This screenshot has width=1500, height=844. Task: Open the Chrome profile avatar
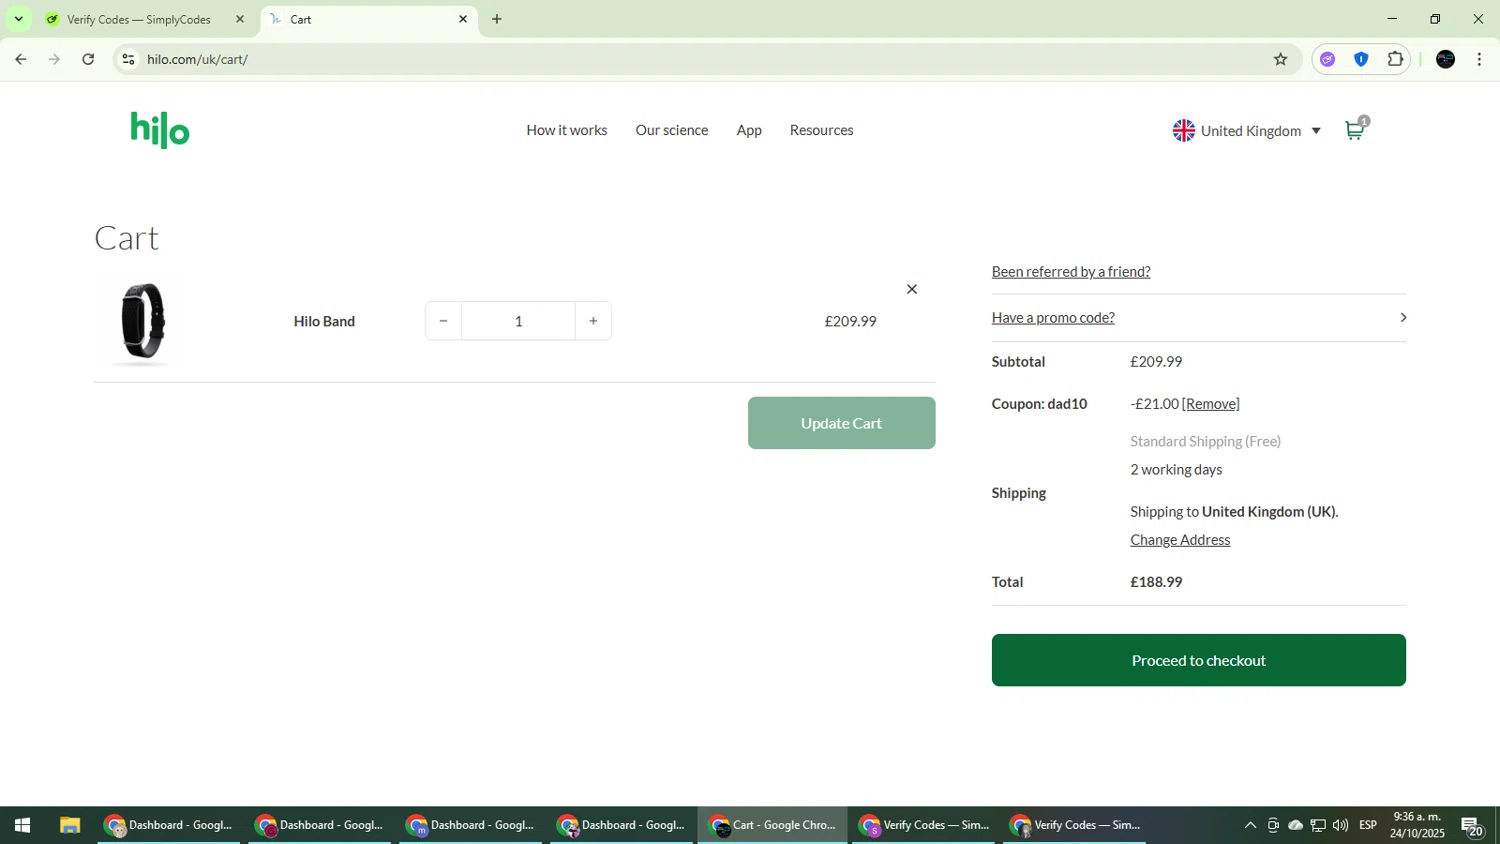(1445, 59)
